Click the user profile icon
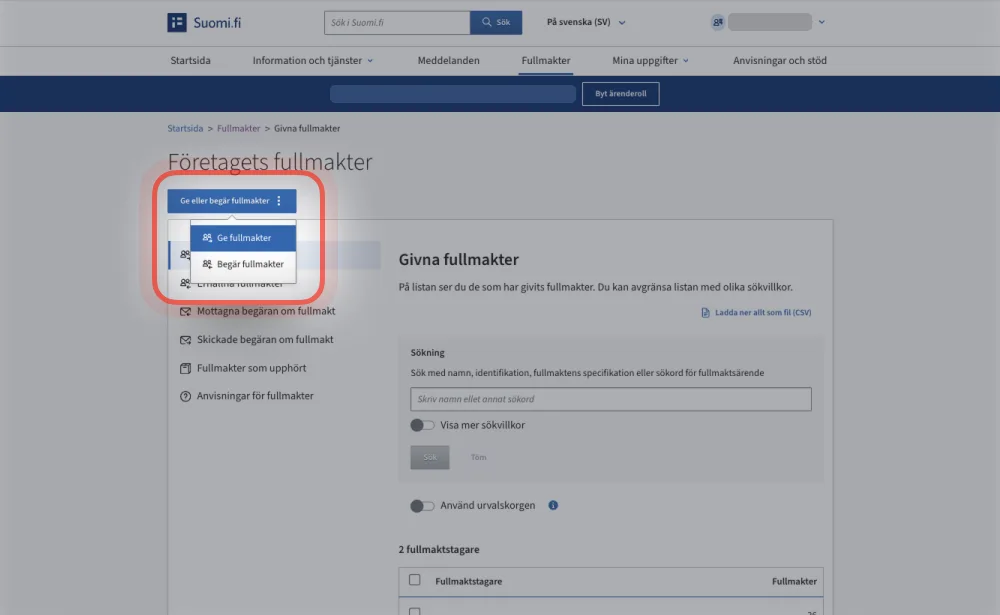This screenshot has width=1000, height=615. [717, 22]
